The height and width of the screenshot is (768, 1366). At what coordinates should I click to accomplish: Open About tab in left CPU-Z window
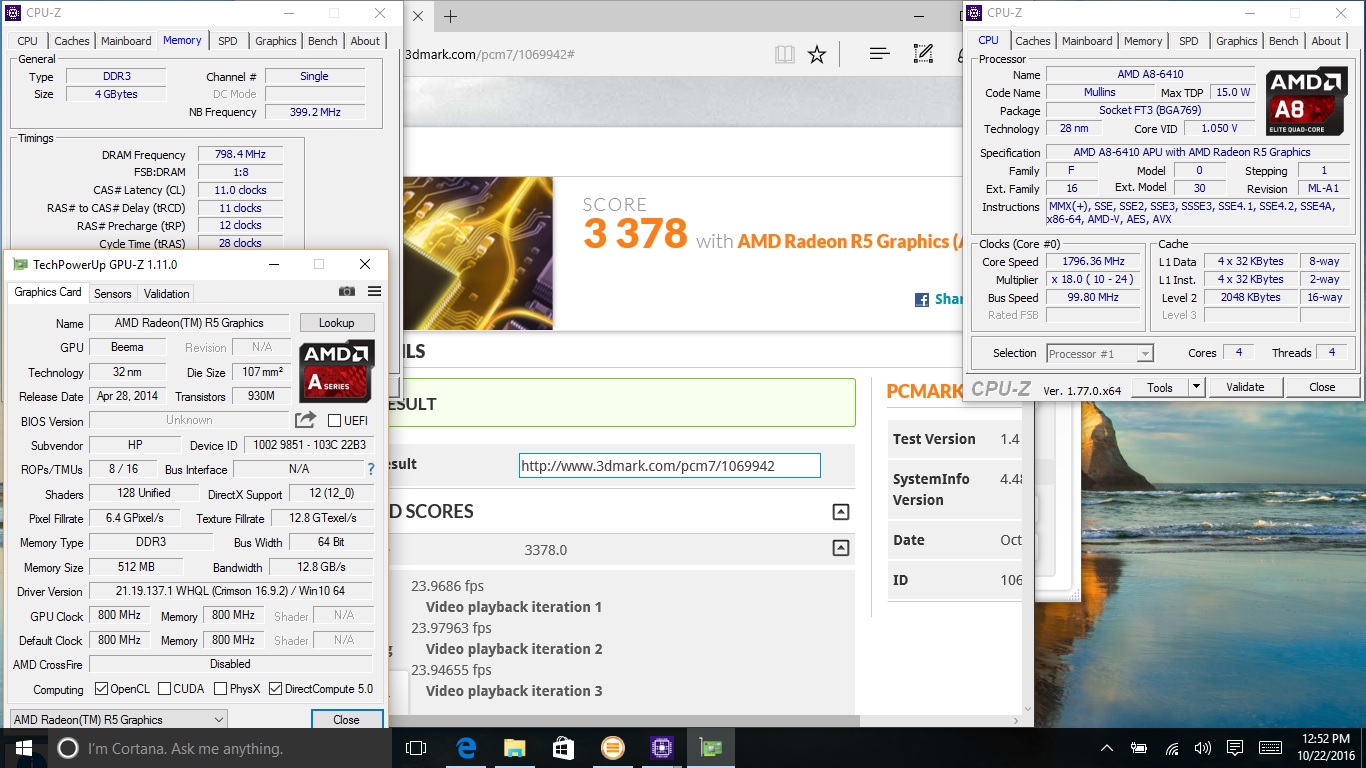[365, 41]
